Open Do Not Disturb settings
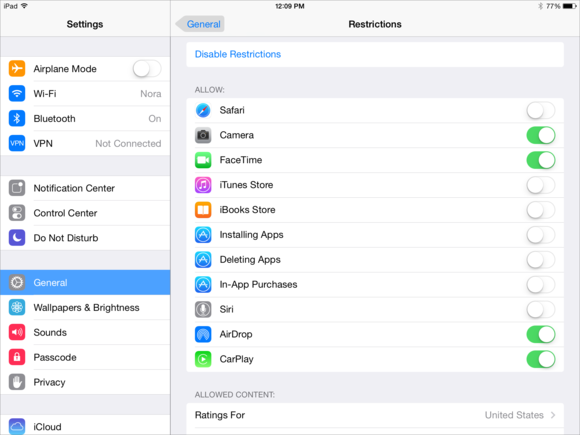The width and height of the screenshot is (580, 435). pos(85,237)
